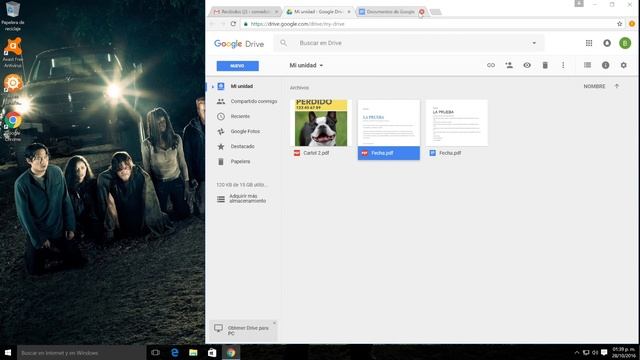The width and height of the screenshot is (640, 360).
Task: Open Papelera de reciclaje on desktop
Action: (x=13, y=16)
